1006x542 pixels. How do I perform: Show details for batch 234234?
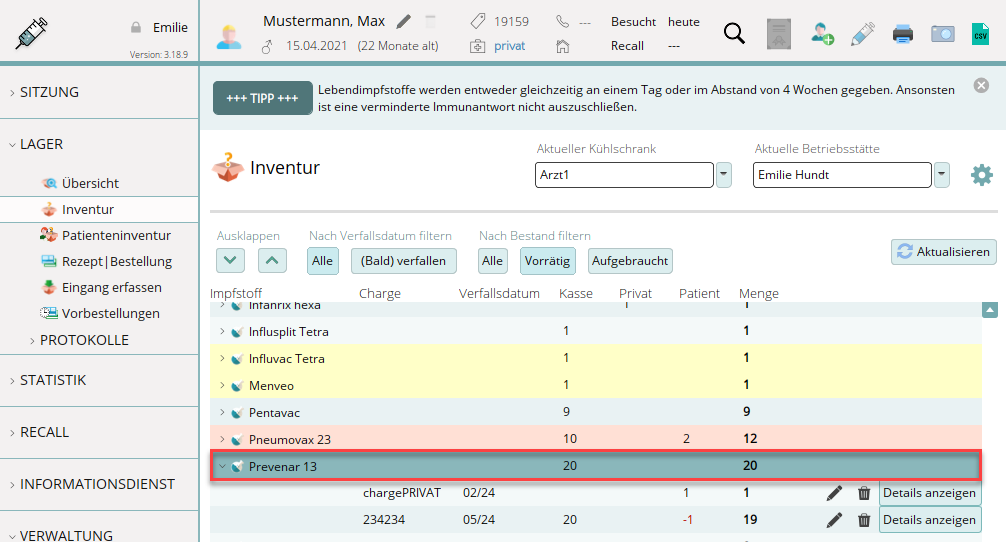pos(929,520)
